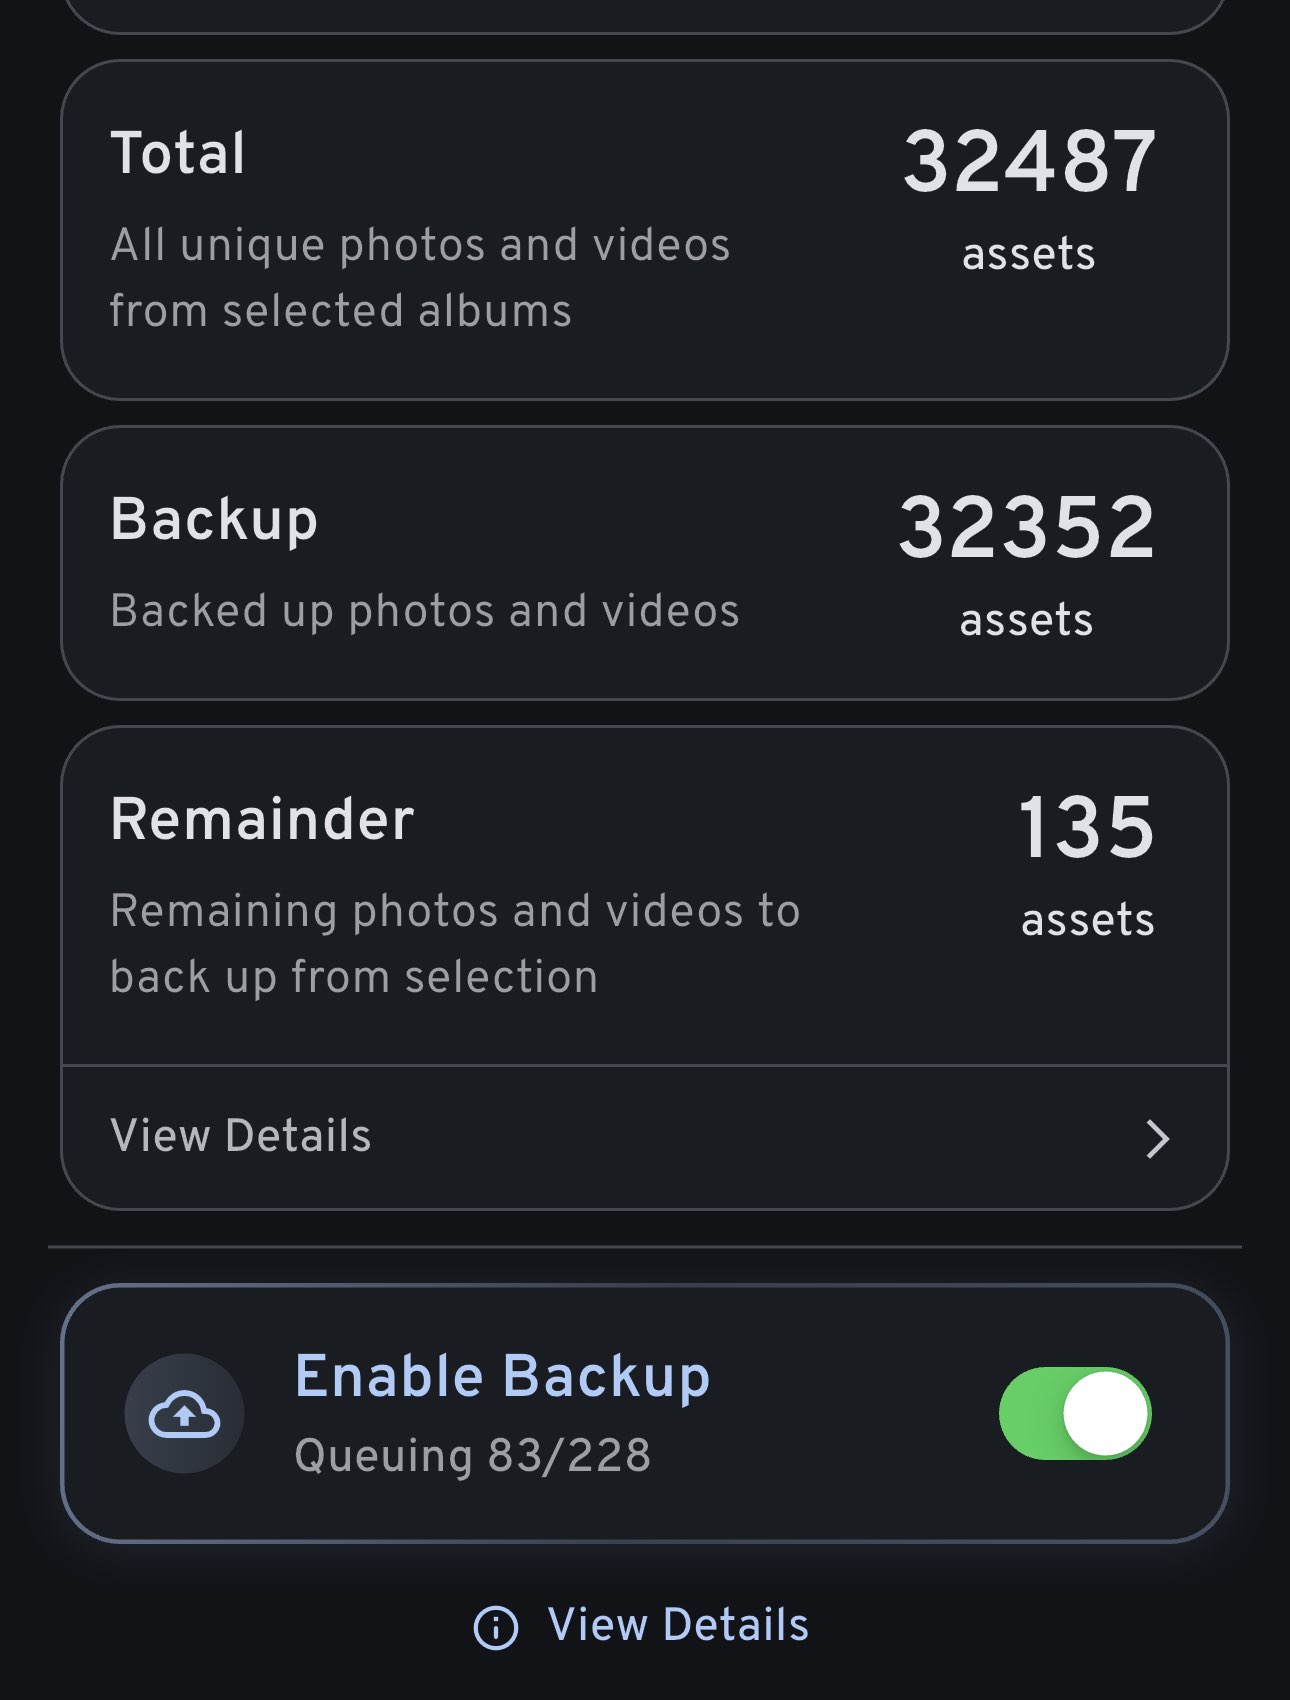This screenshot has height=1700, width=1290.
Task: Click the cloud upload backup icon
Action: click(184, 1414)
